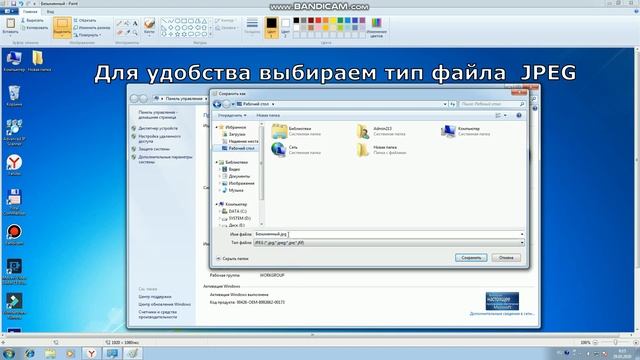Screen dimensions: 640x360
Task: Open the file type (Тип файла) combo box
Action: tap(389, 242)
